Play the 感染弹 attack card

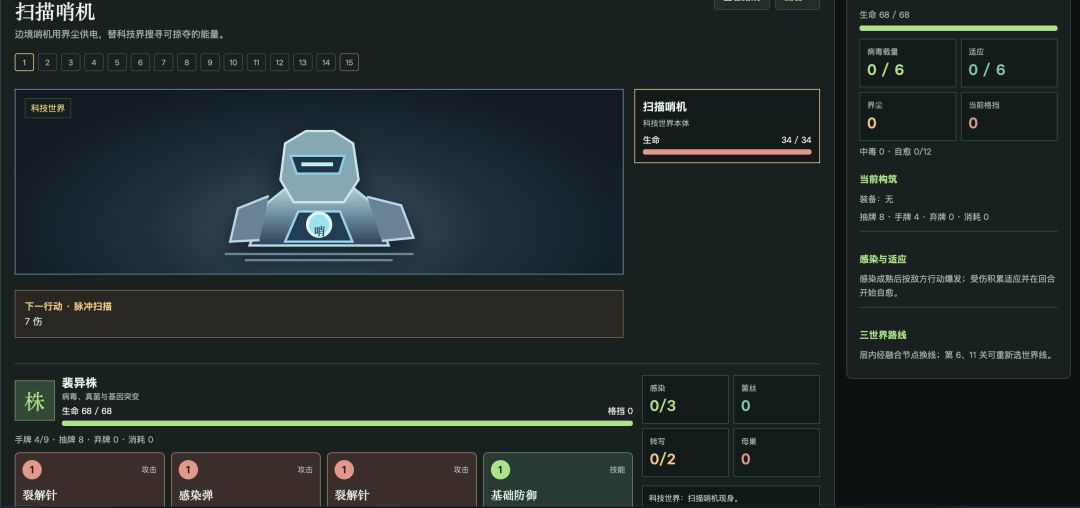coord(246,480)
